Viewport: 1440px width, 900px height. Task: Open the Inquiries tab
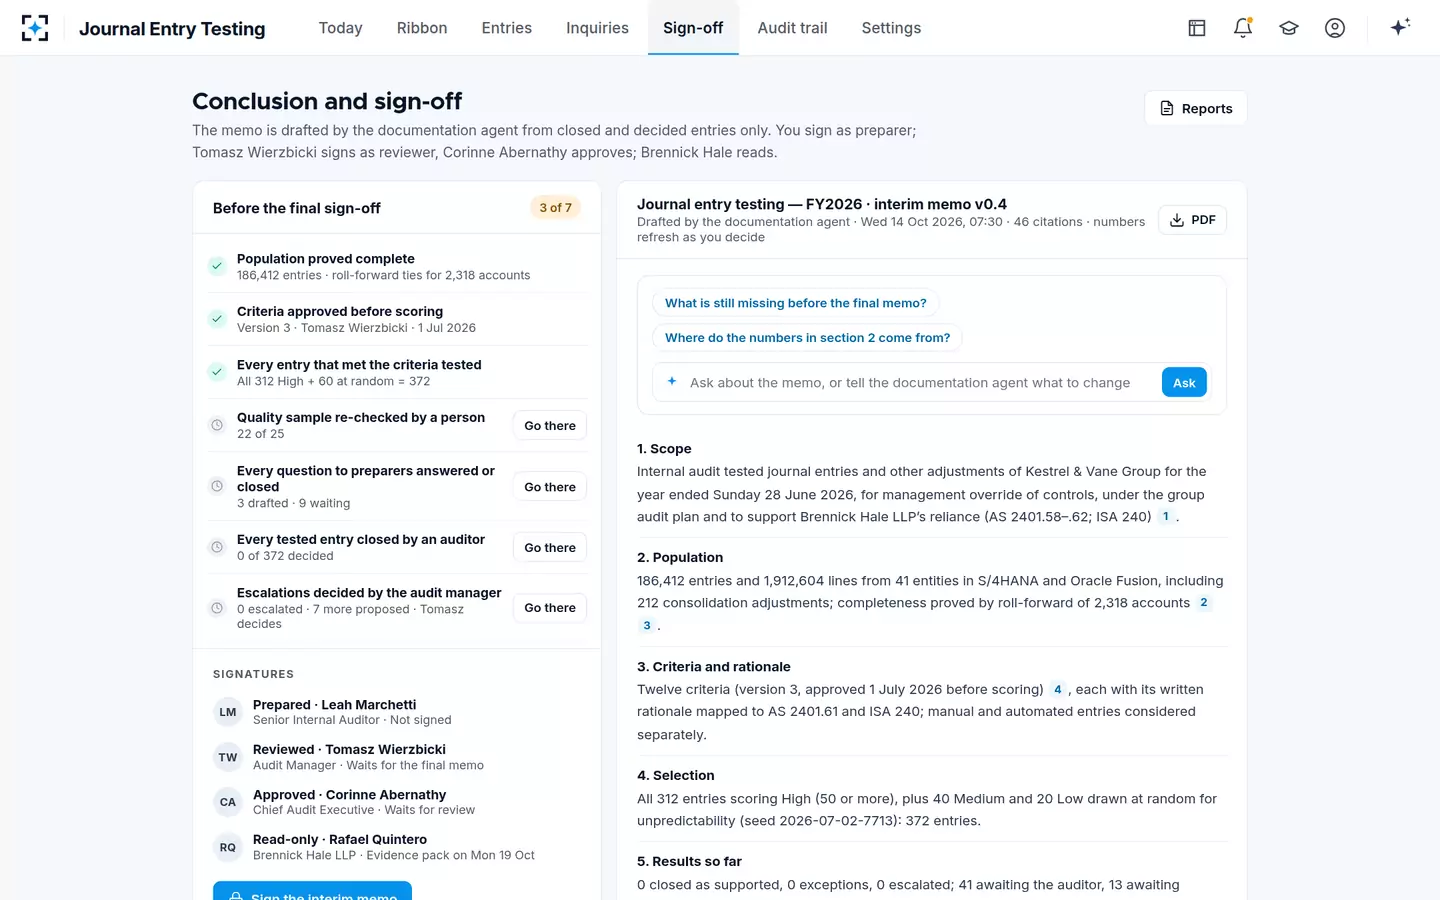pyautogui.click(x=597, y=28)
